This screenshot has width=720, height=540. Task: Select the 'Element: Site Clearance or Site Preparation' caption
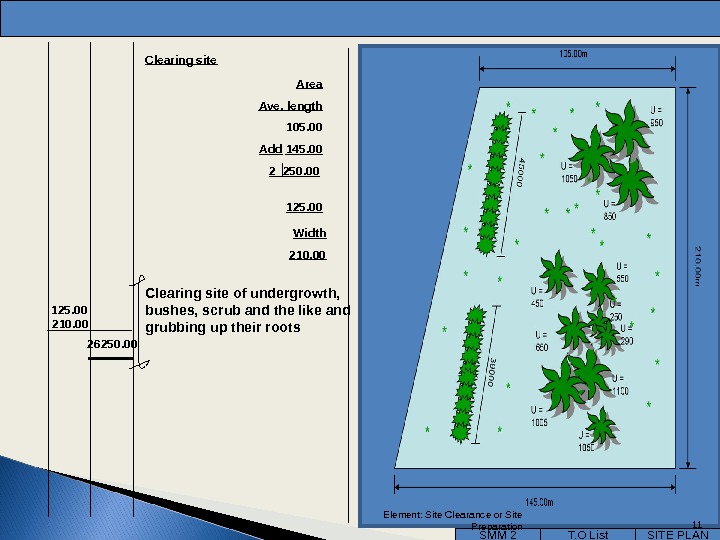(x=453, y=520)
